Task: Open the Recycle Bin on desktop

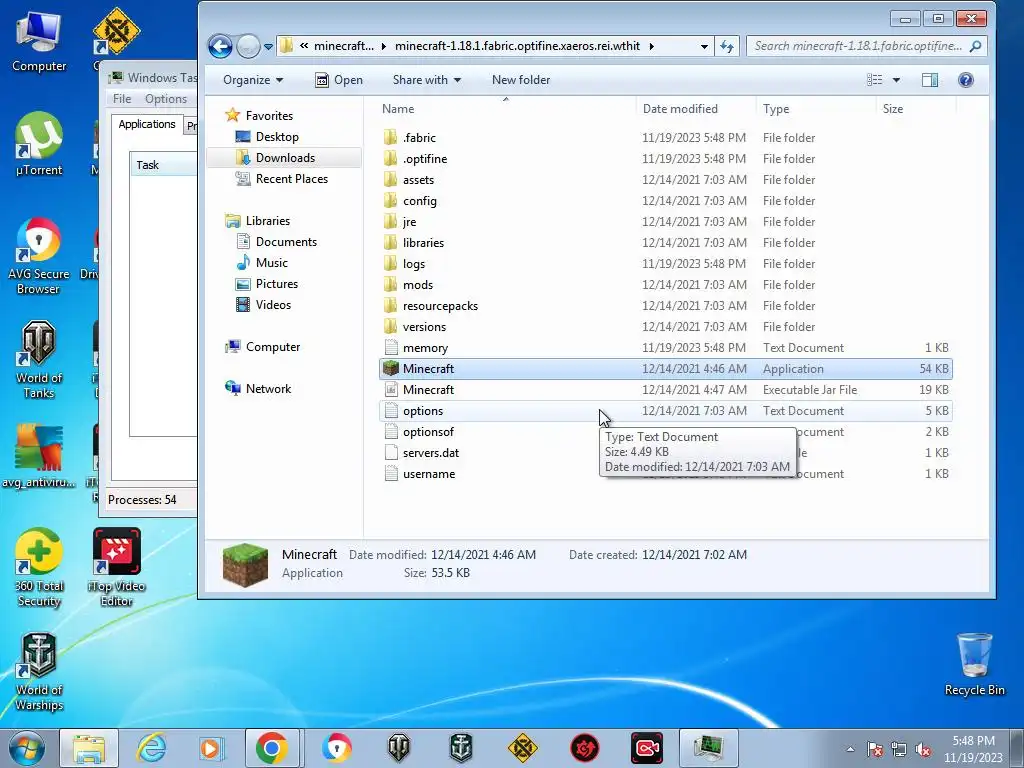Action: tap(974, 664)
